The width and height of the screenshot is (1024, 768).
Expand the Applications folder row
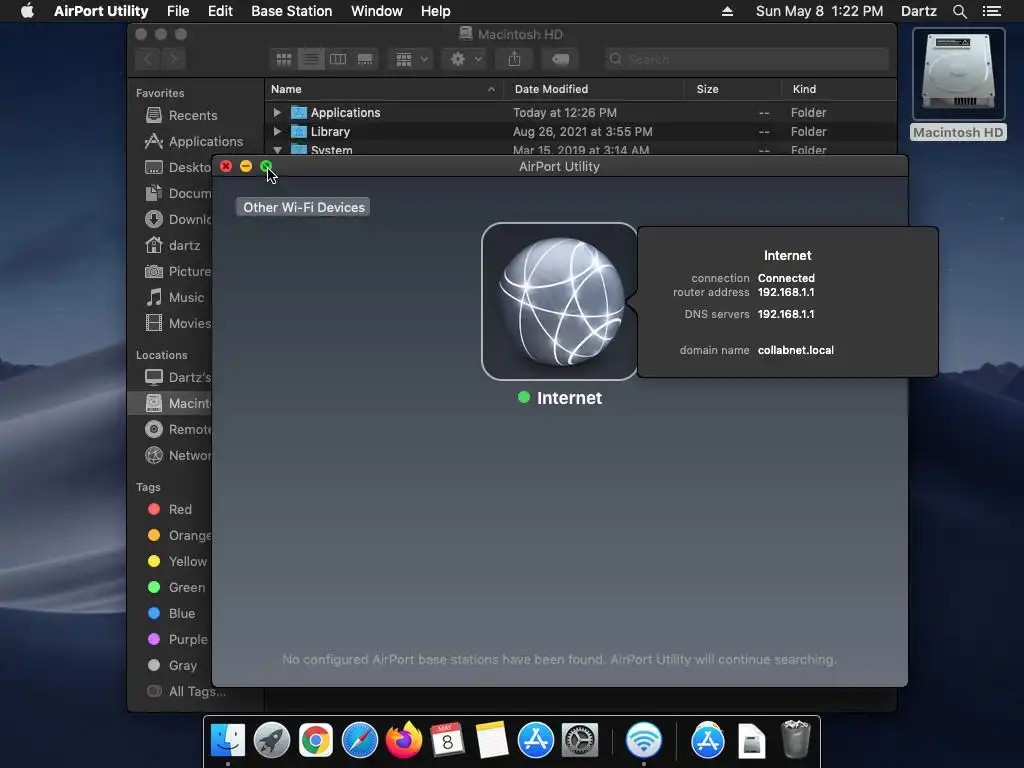277,112
